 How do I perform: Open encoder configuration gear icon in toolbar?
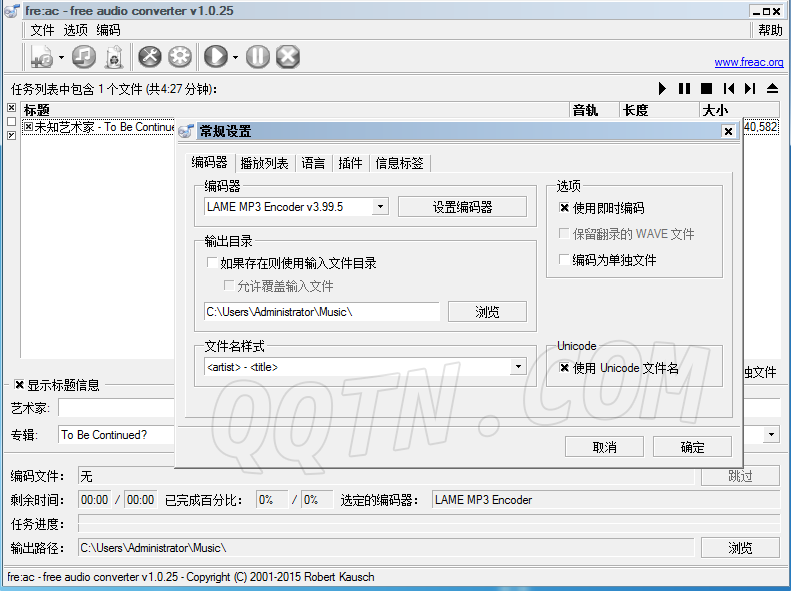coord(180,57)
